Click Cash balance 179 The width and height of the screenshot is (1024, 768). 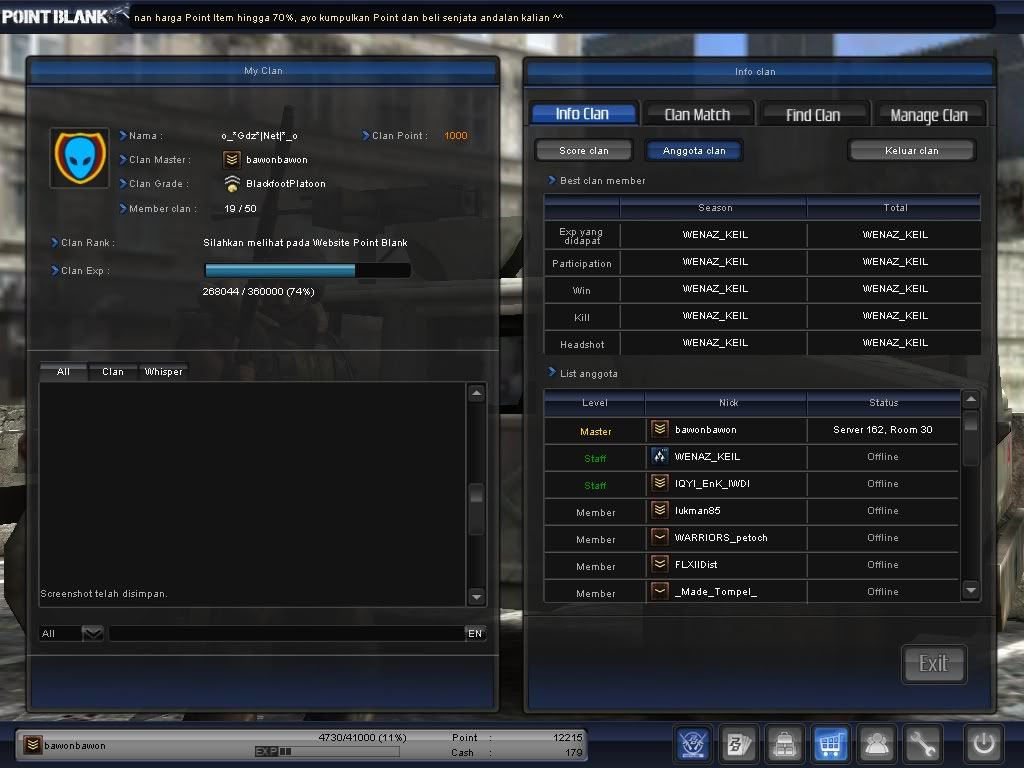point(574,752)
